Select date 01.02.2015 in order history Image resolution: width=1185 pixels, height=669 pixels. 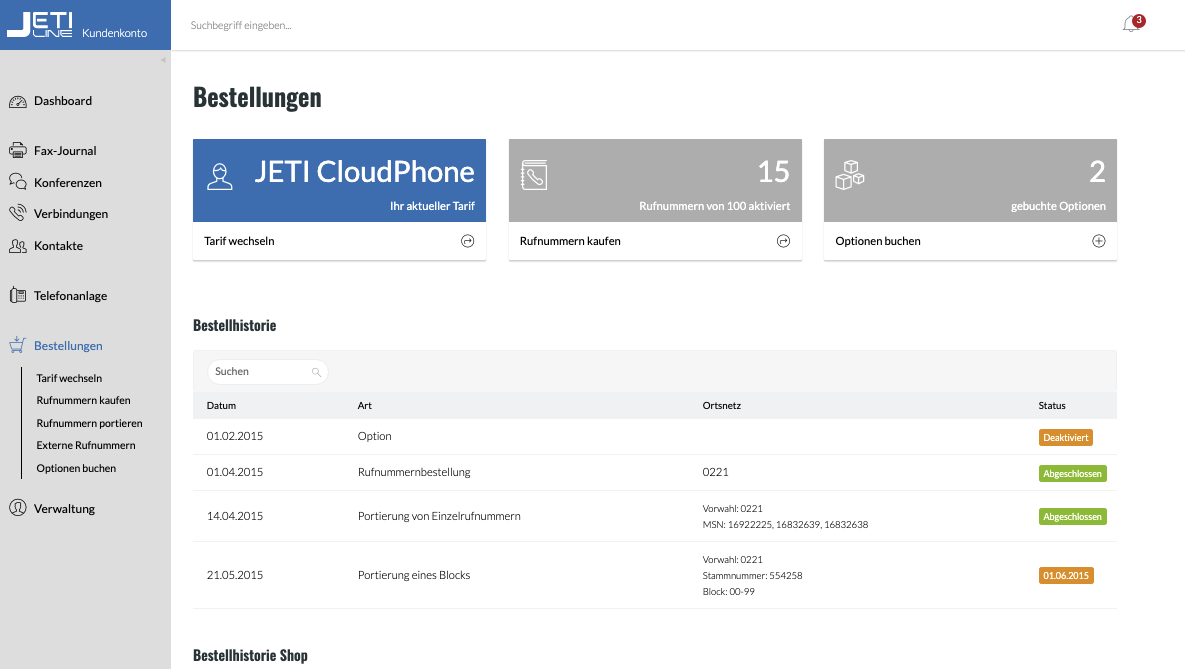pyautogui.click(x=235, y=436)
